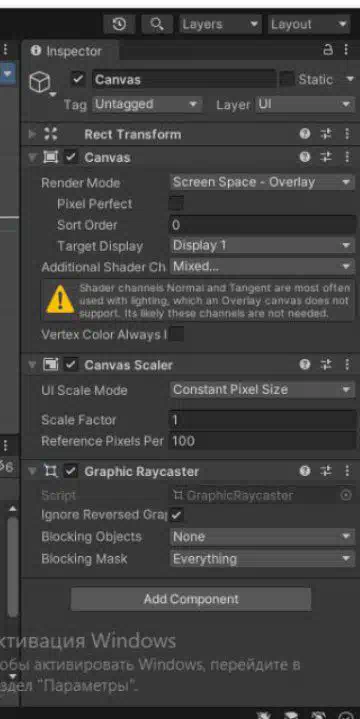This screenshot has height=719, width=360.
Task: Click the search magnifier icon
Action: coord(157,24)
